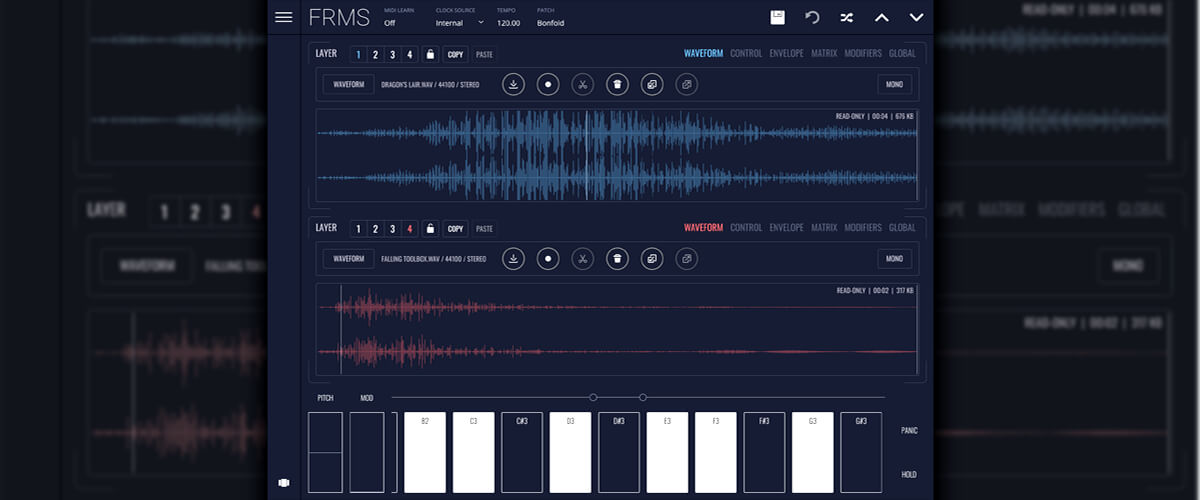Select layer 2 in the upper layer panel
This screenshot has width=1200, height=500.
click(375, 54)
